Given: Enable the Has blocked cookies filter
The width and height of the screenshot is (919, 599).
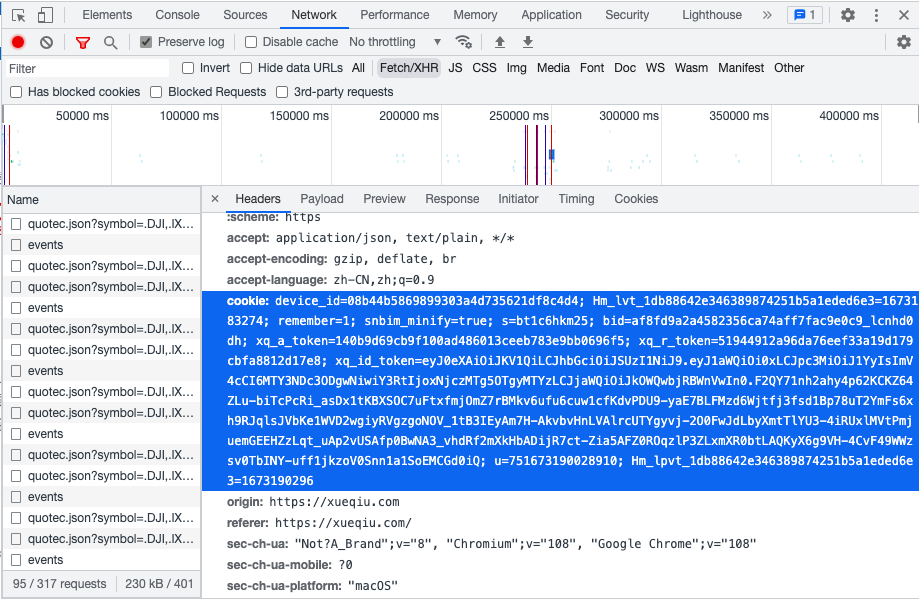Looking at the screenshot, I should [x=16, y=92].
